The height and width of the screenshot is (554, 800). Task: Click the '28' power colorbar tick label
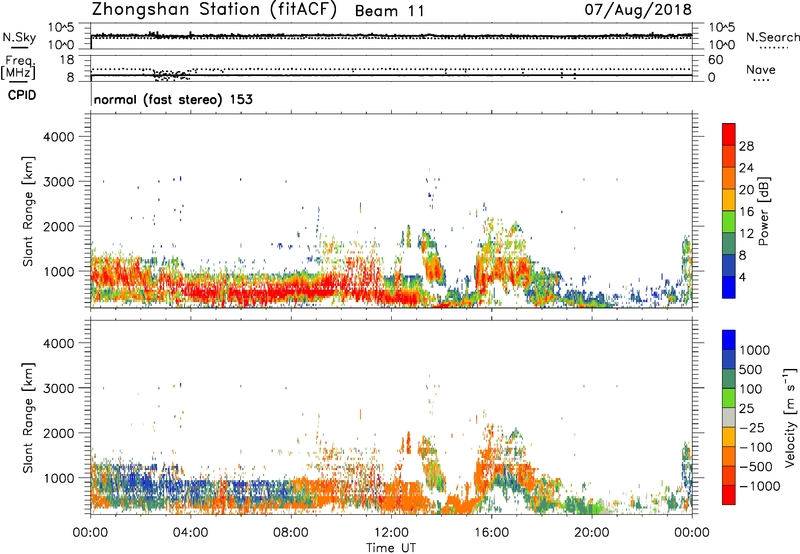[746, 146]
